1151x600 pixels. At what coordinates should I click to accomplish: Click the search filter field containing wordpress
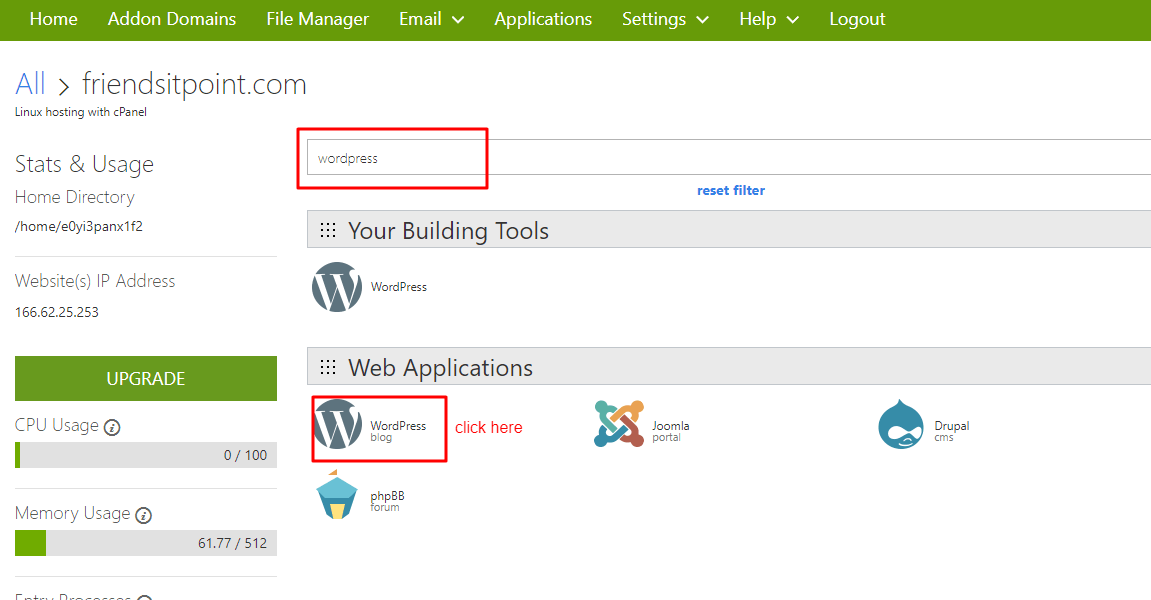pos(729,158)
